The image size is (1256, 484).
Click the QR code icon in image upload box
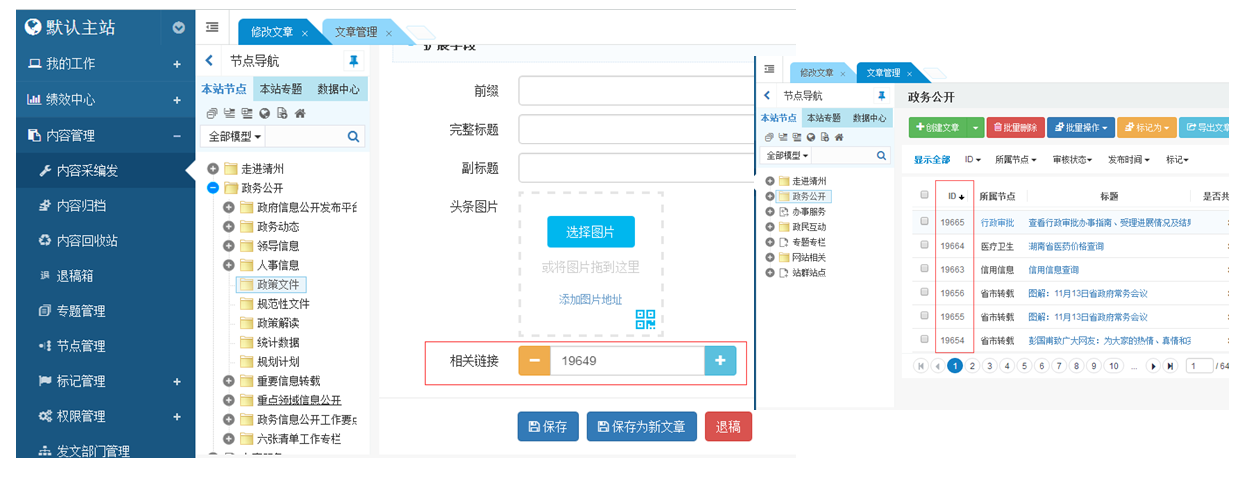tap(645, 319)
